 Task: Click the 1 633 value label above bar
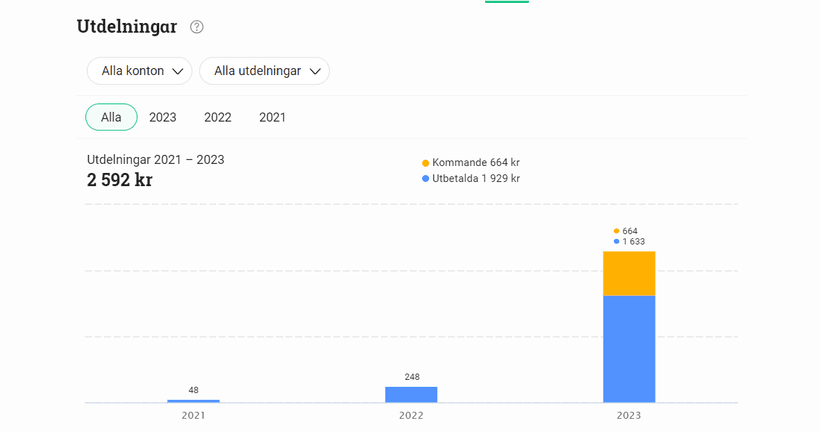point(633,242)
